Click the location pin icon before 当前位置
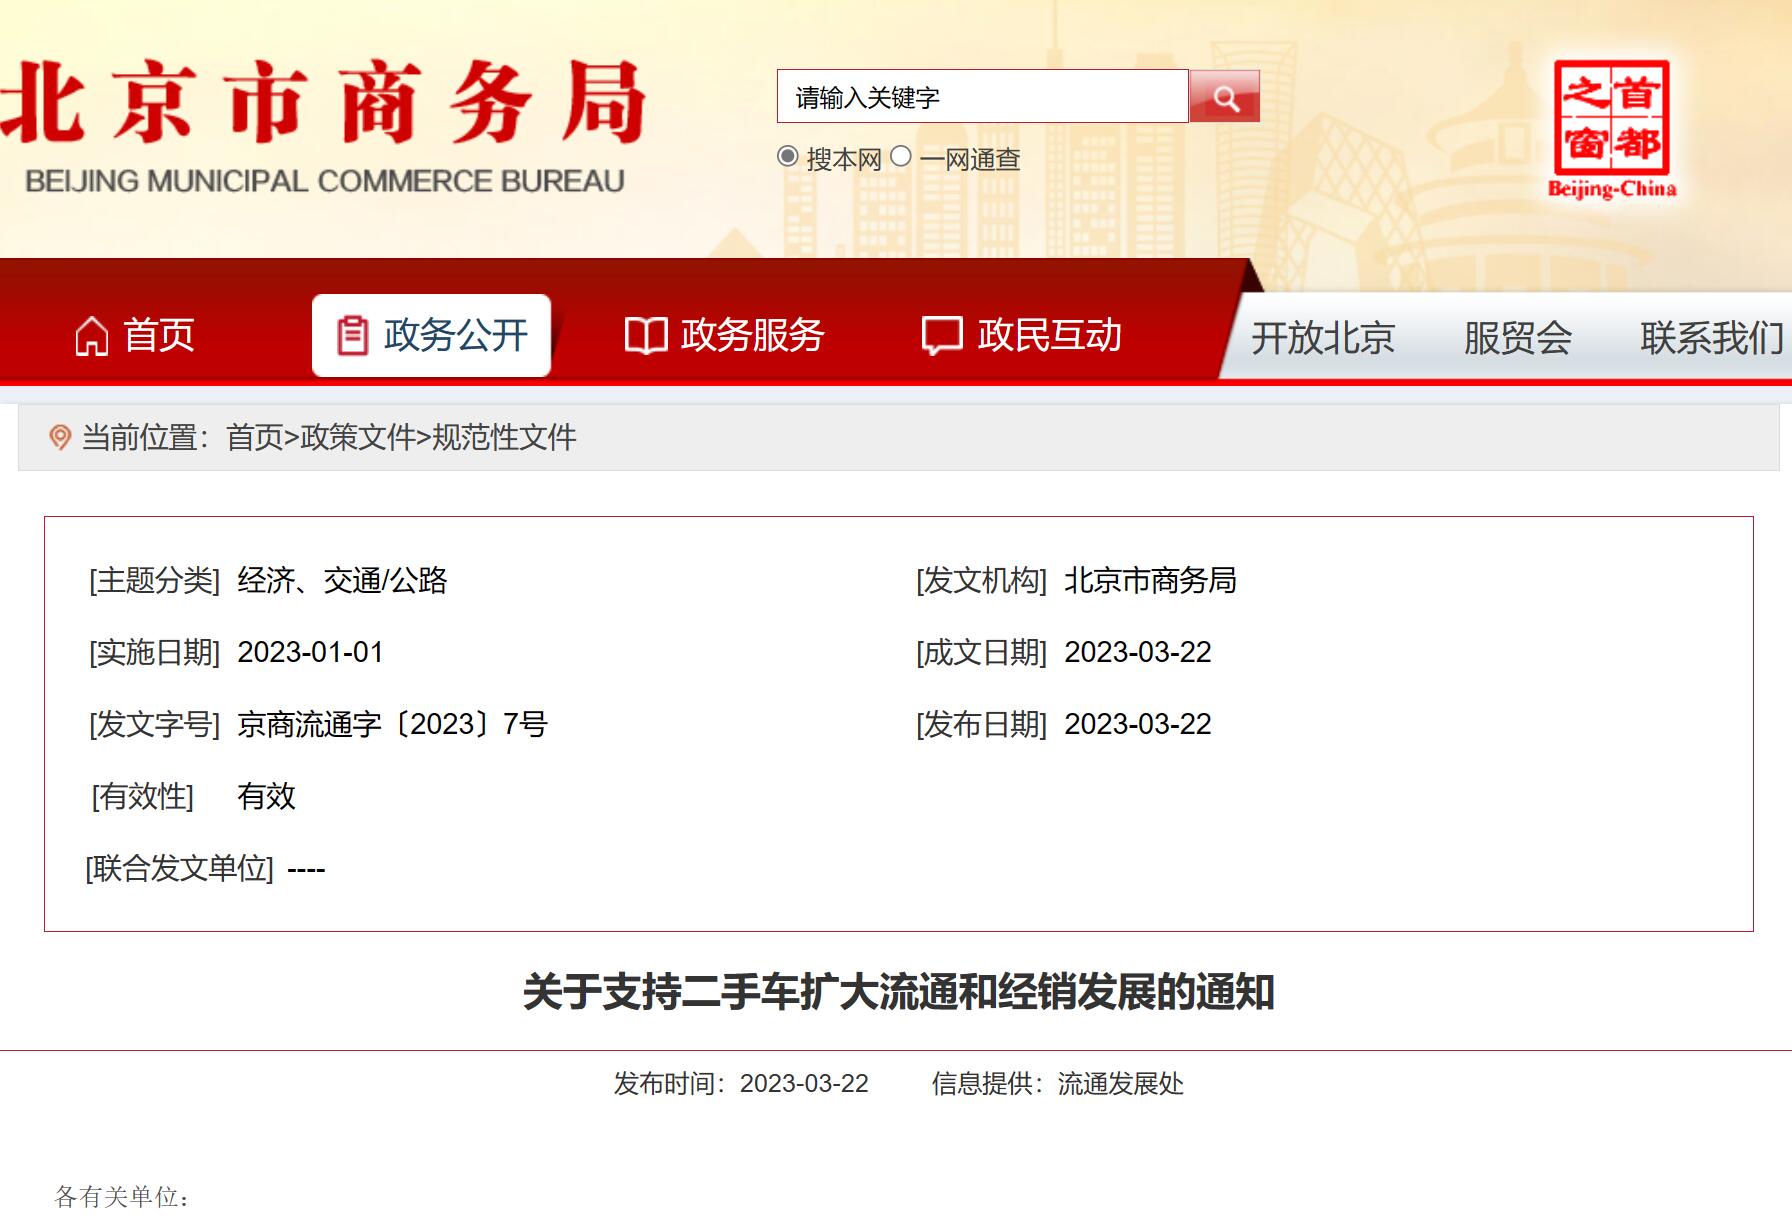Viewport: 1792px width, 1218px height. pos(60,437)
